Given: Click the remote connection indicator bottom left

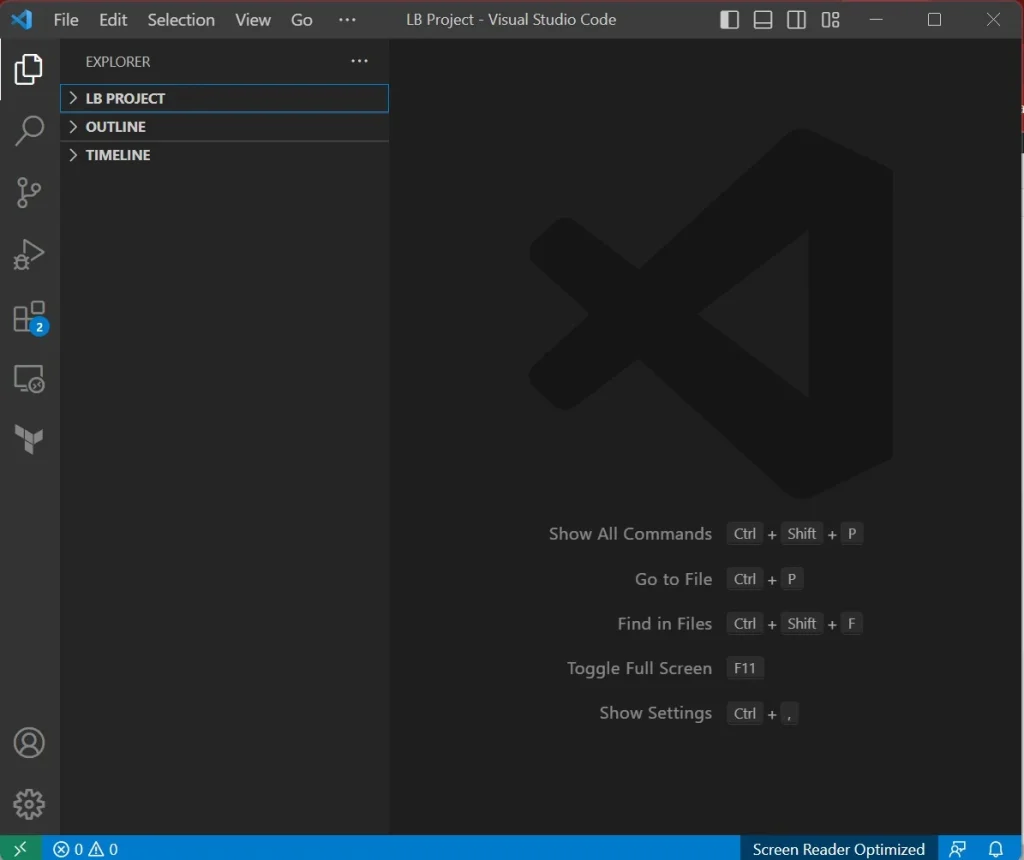Looking at the screenshot, I should click(x=19, y=848).
